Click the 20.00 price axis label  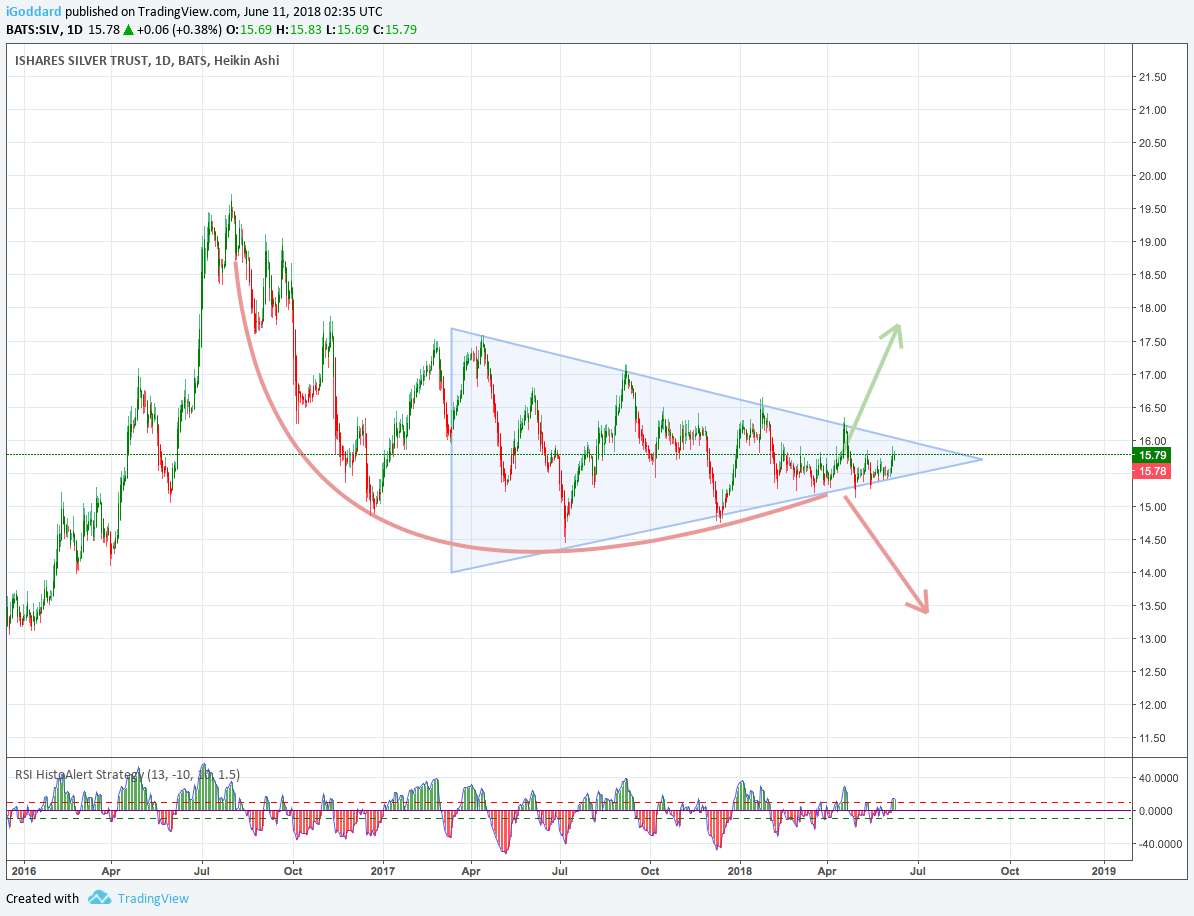[1152, 176]
